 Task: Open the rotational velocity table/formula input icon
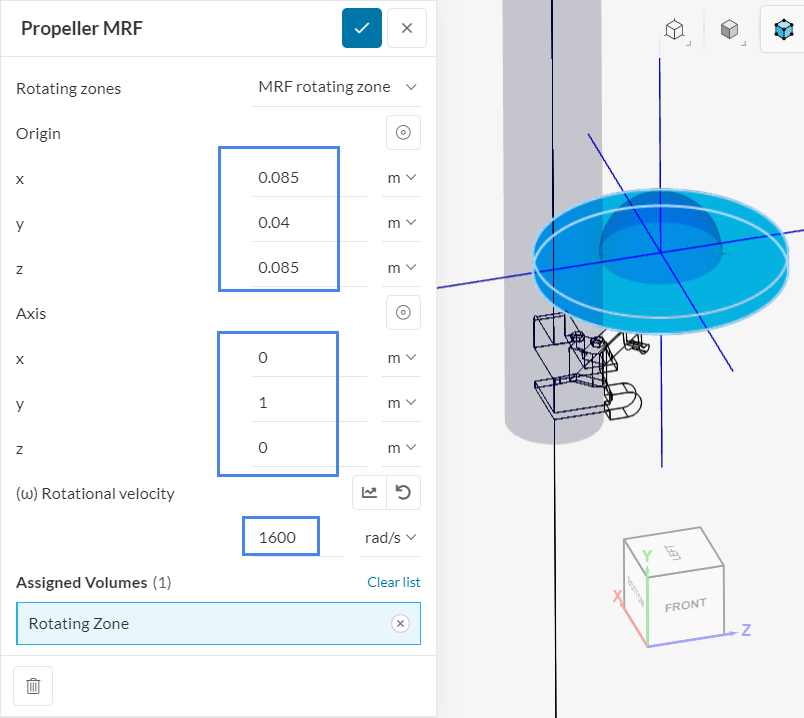(367, 492)
